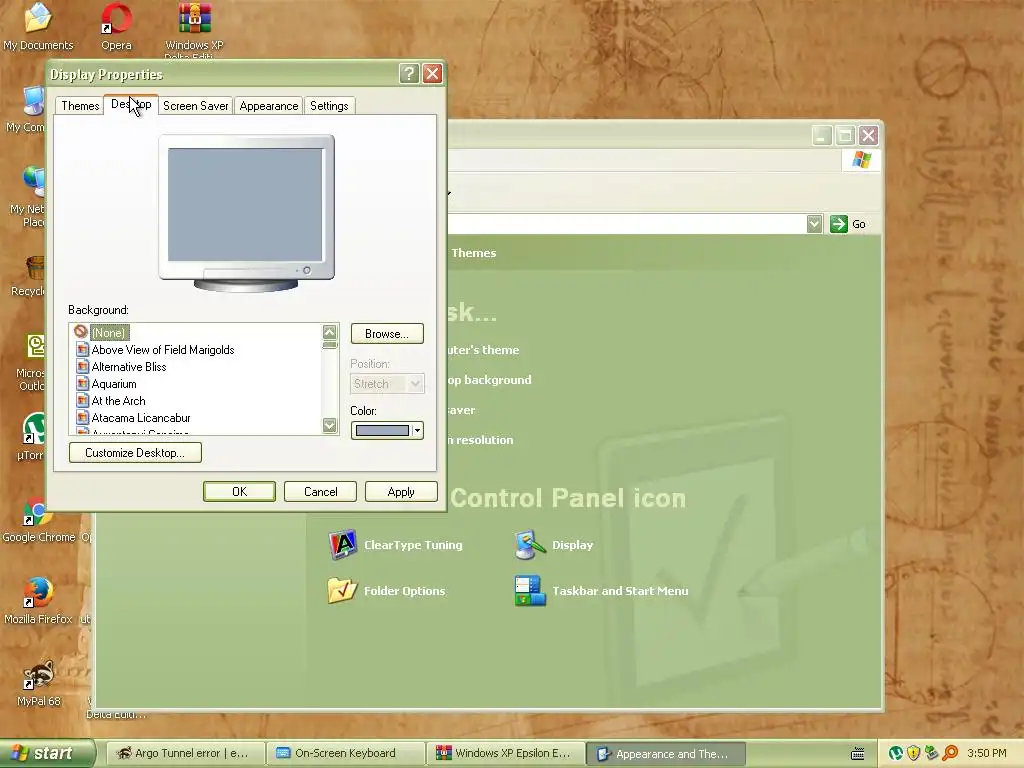Screen dimensions: 1024x768
Task: Open the Settings tab in Display Properties
Action: (329, 106)
